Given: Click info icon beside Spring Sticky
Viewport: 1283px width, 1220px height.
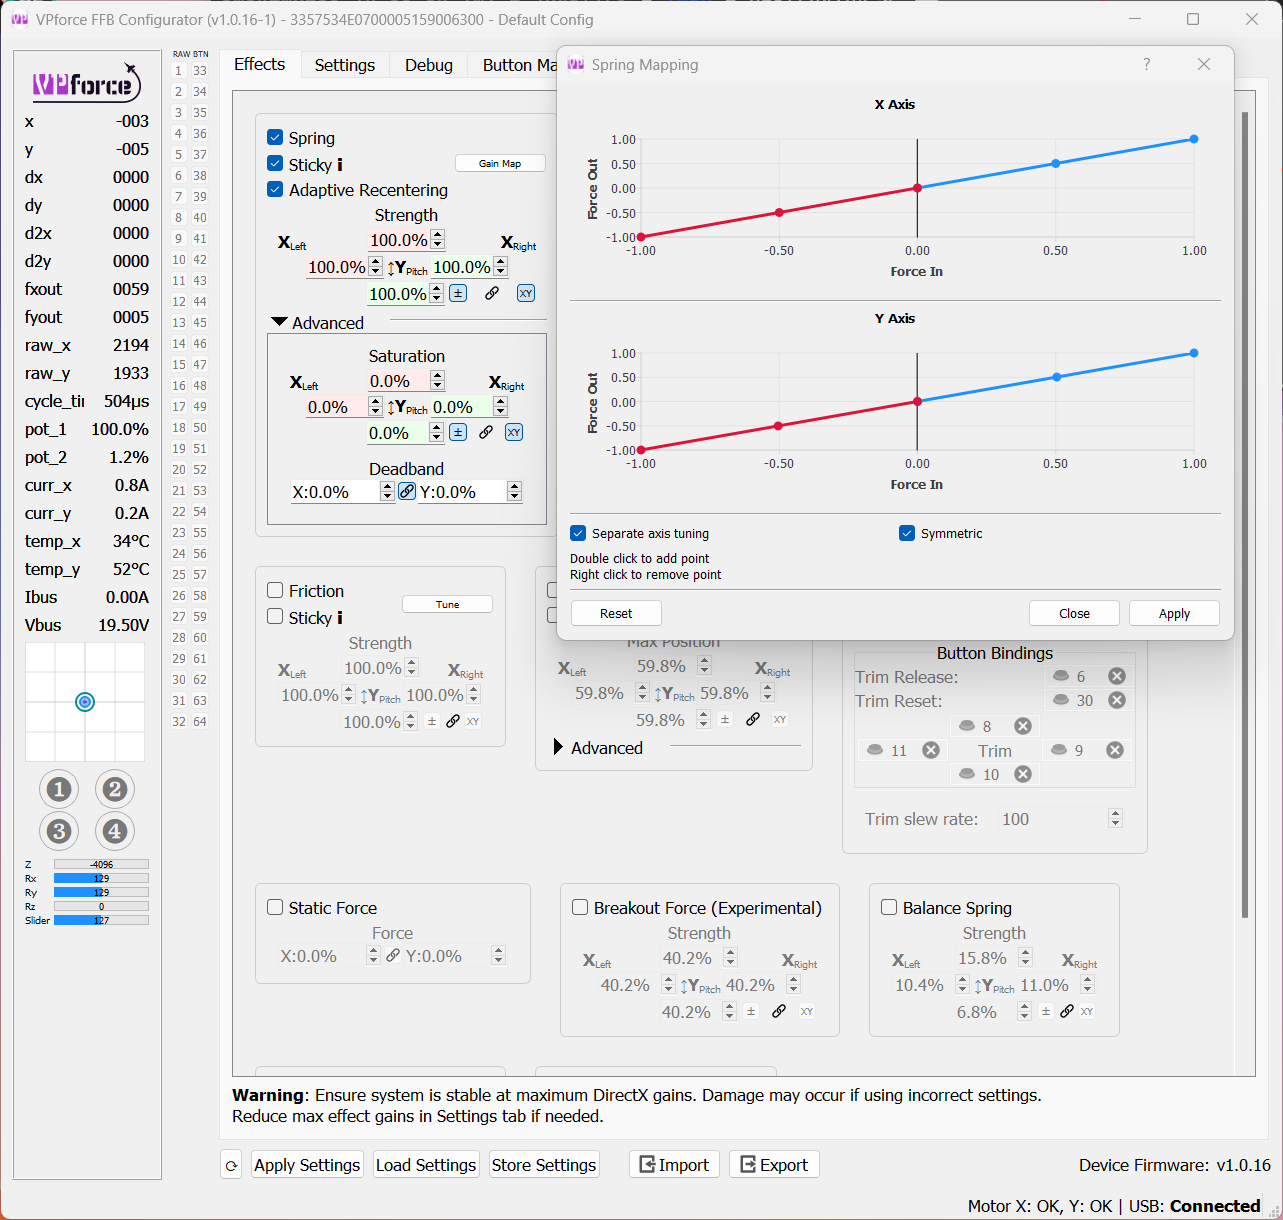Looking at the screenshot, I should (x=340, y=165).
